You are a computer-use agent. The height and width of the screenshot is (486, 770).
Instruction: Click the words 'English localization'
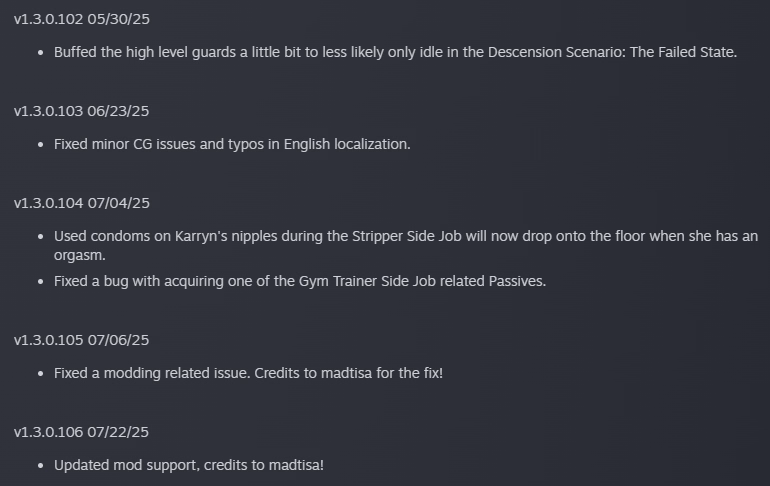[347, 144]
